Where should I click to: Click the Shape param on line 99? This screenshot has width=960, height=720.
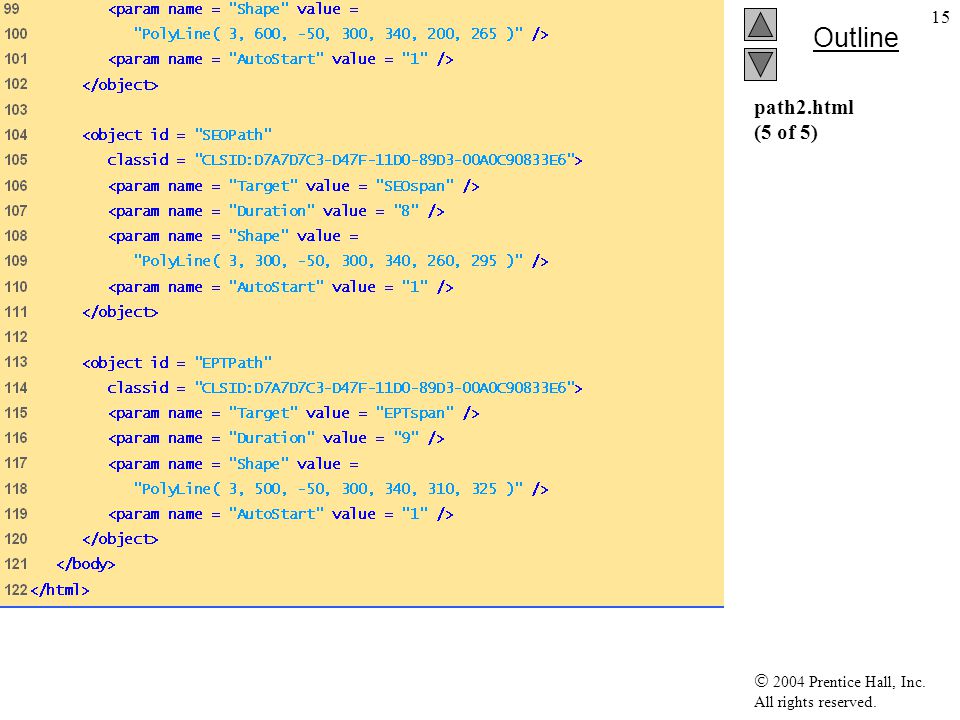(234, 9)
